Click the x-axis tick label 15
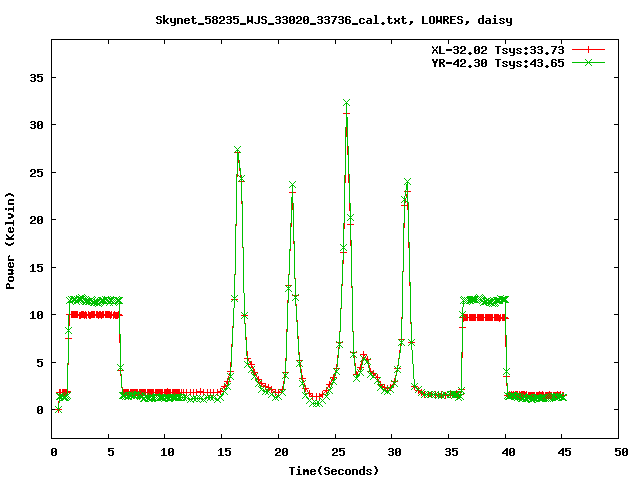640x480 pixels. coord(224,452)
